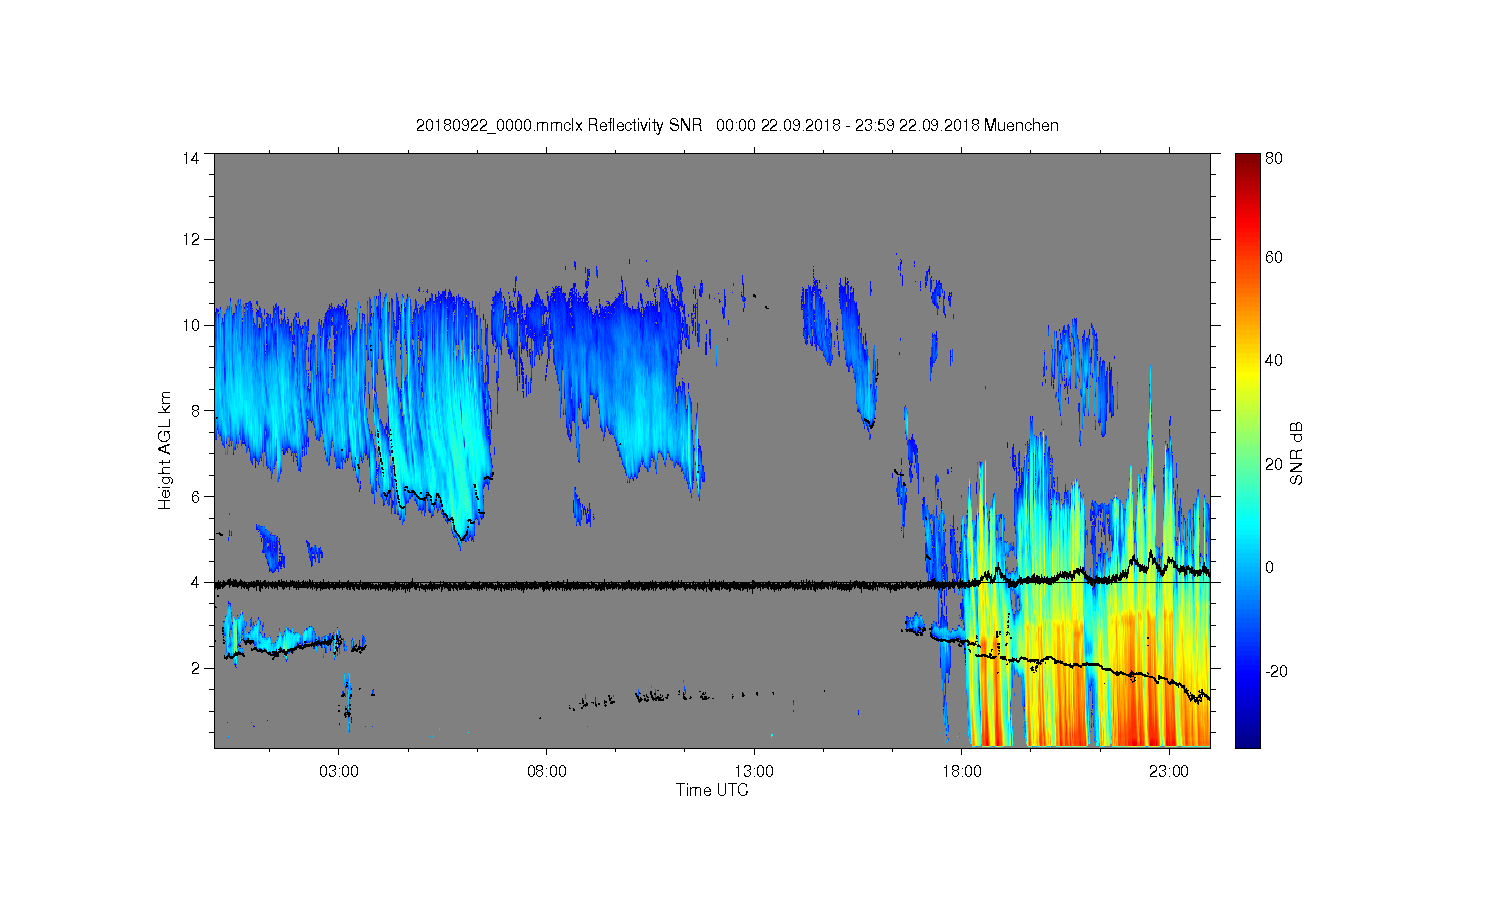1500x900 pixels.
Task: Click the height axis label 8
Action: pyautogui.click(x=196, y=410)
